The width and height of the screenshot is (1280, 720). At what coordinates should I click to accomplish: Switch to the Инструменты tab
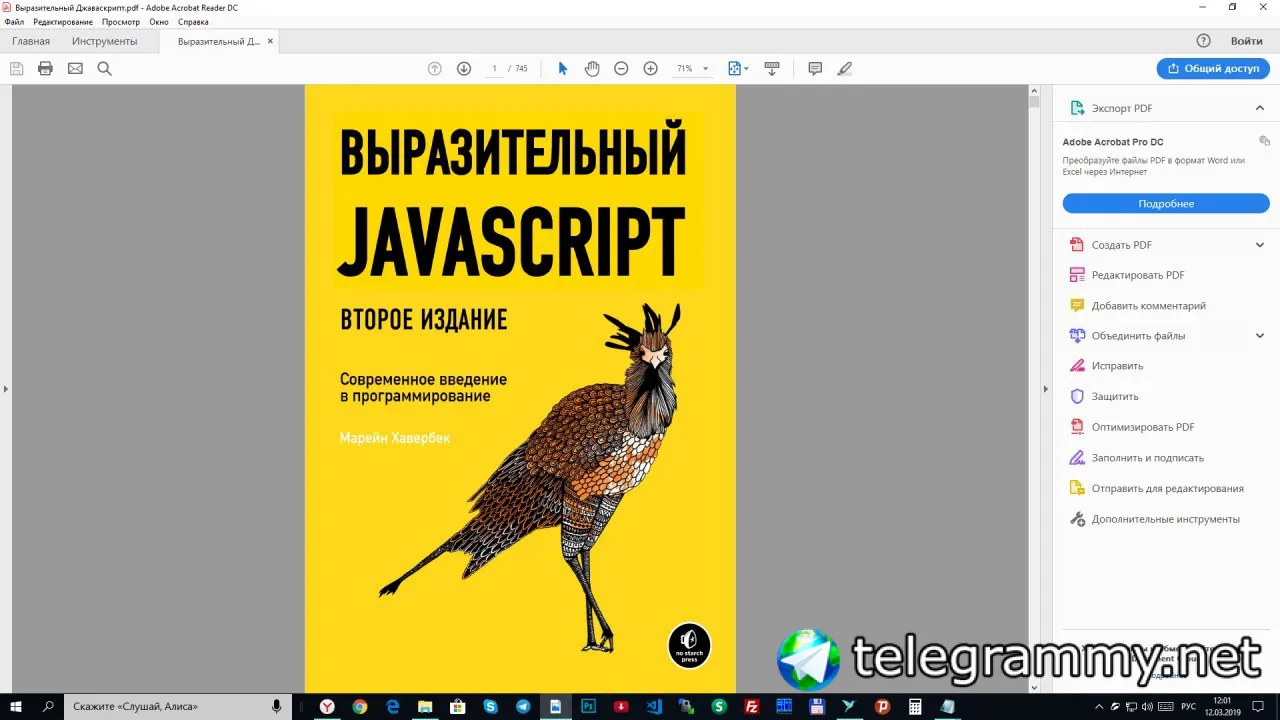tap(105, 41)
